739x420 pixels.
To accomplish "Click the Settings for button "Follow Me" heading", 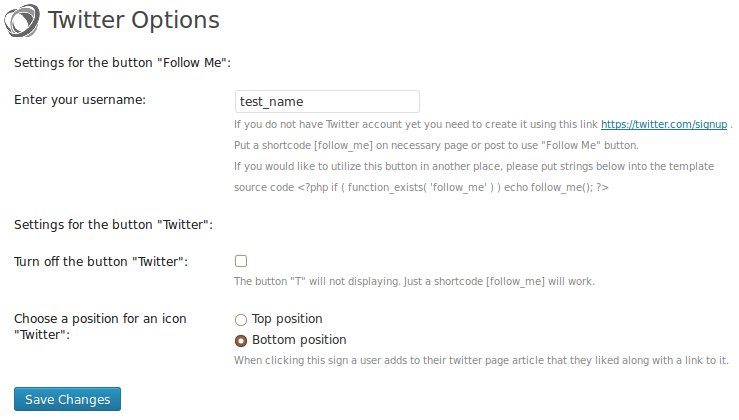I will 123,63.
